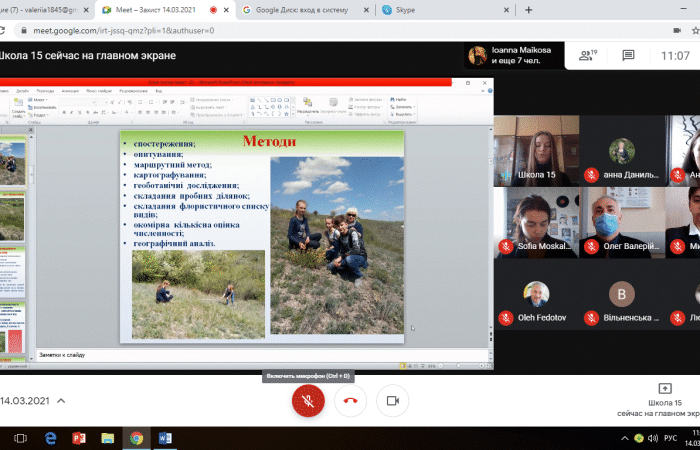This screenshot has width=700, height=450.
Task: Hang up with the leave call button
Action: click(x=350, y=400)
